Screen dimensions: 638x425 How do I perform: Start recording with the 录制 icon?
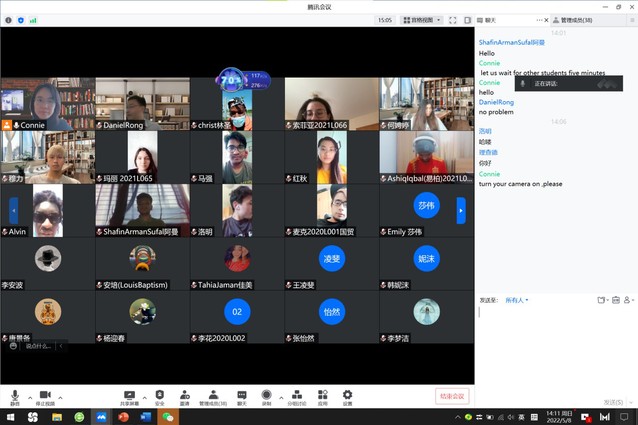coord(266,396)
